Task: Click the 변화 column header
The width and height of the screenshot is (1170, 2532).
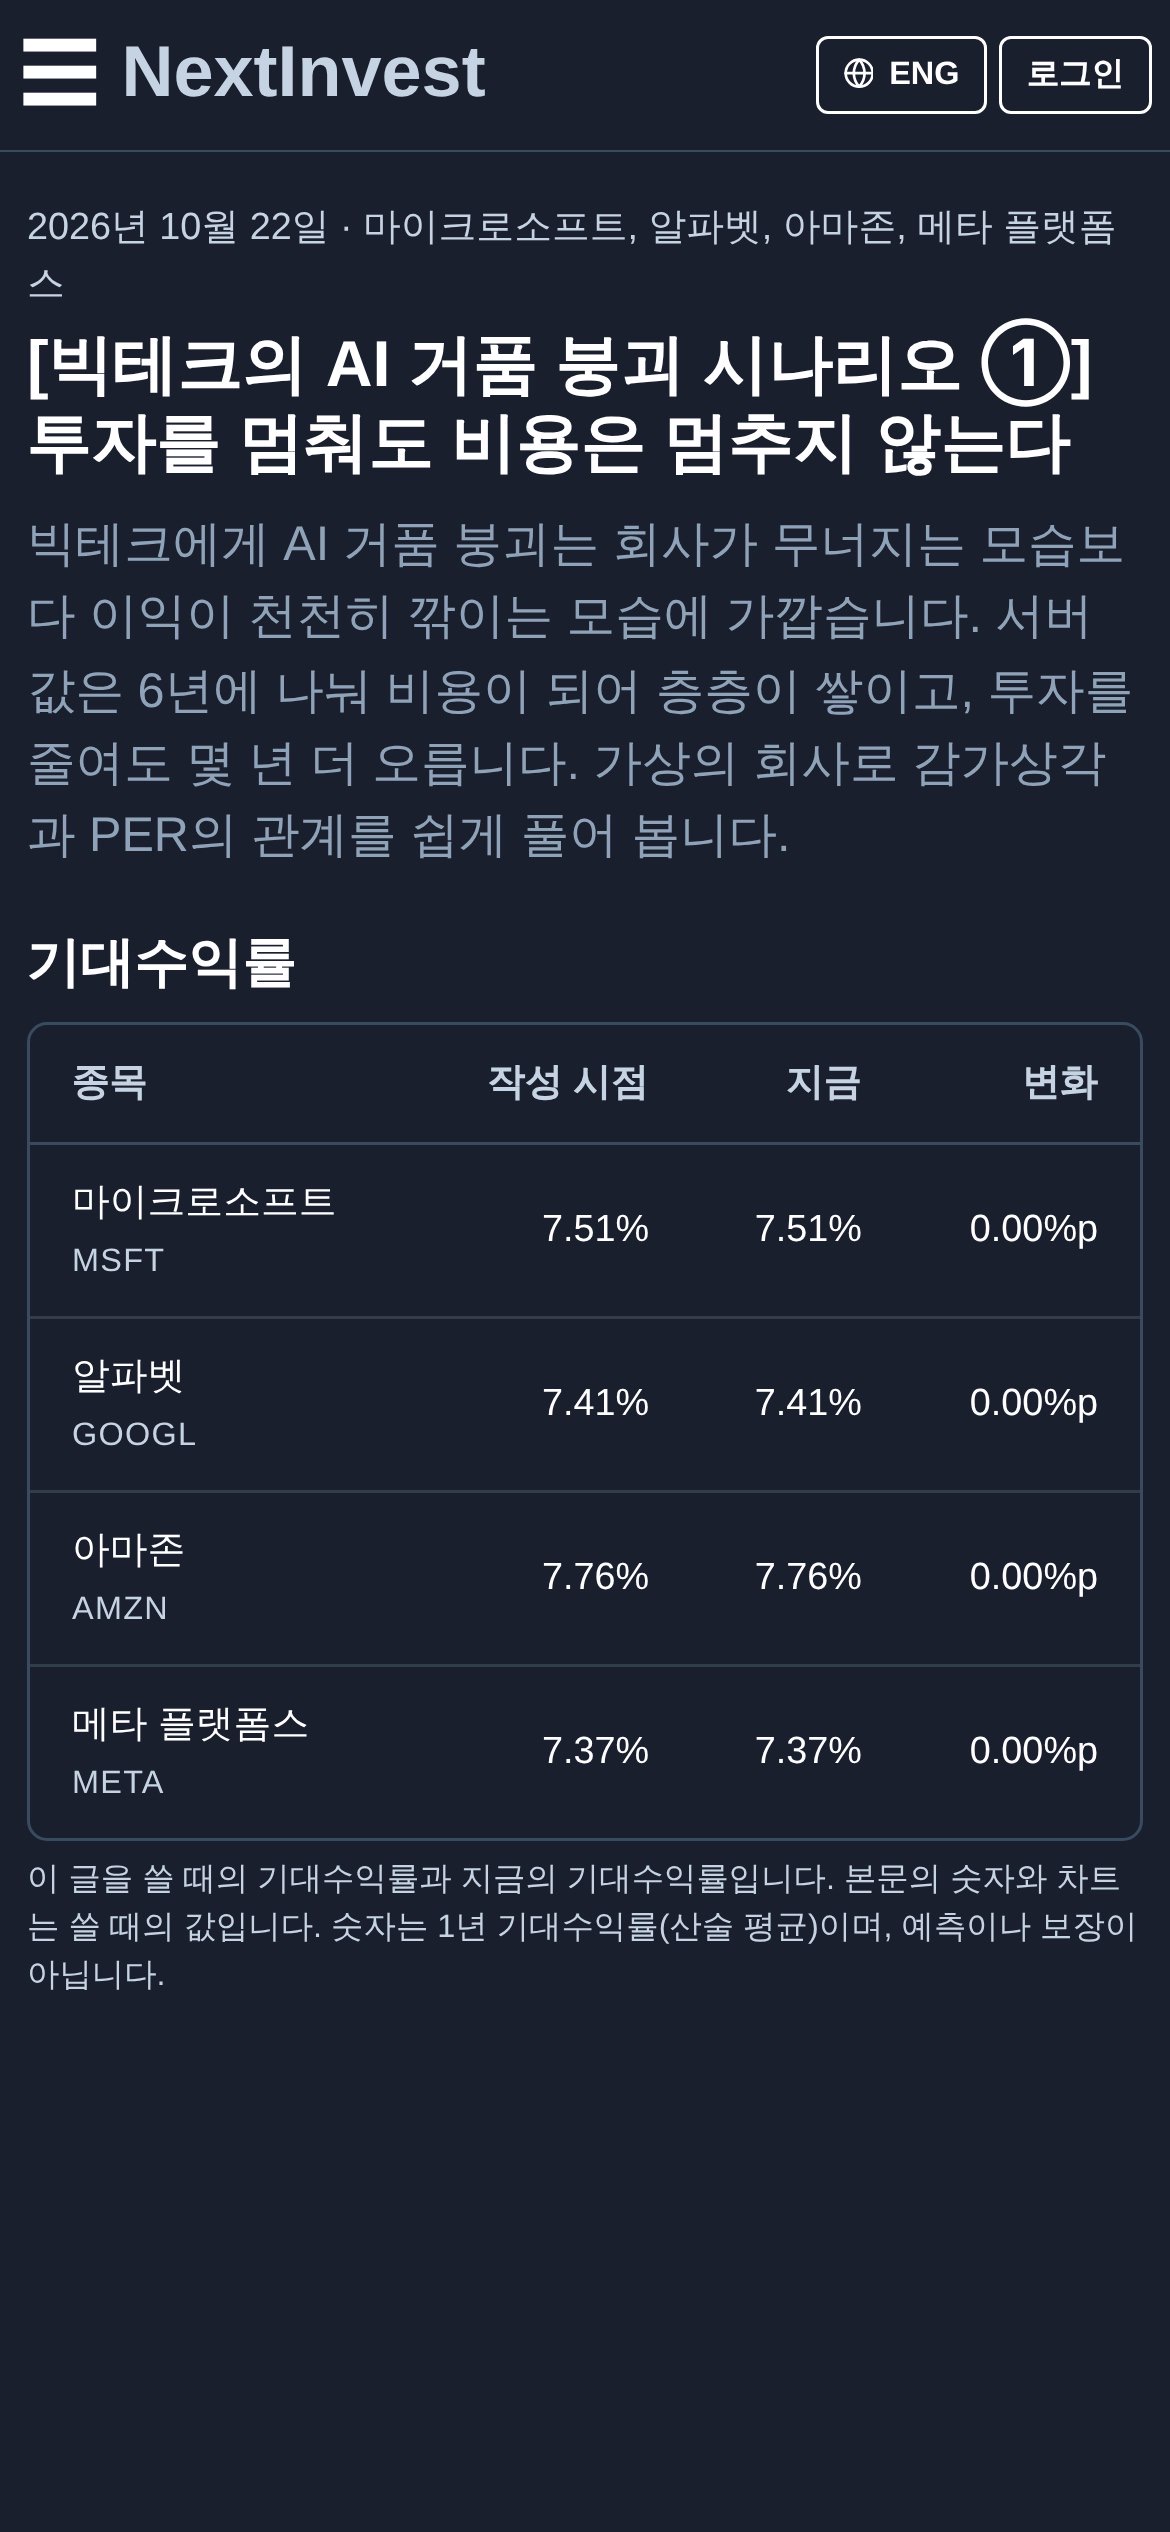Action: 1060,1083
